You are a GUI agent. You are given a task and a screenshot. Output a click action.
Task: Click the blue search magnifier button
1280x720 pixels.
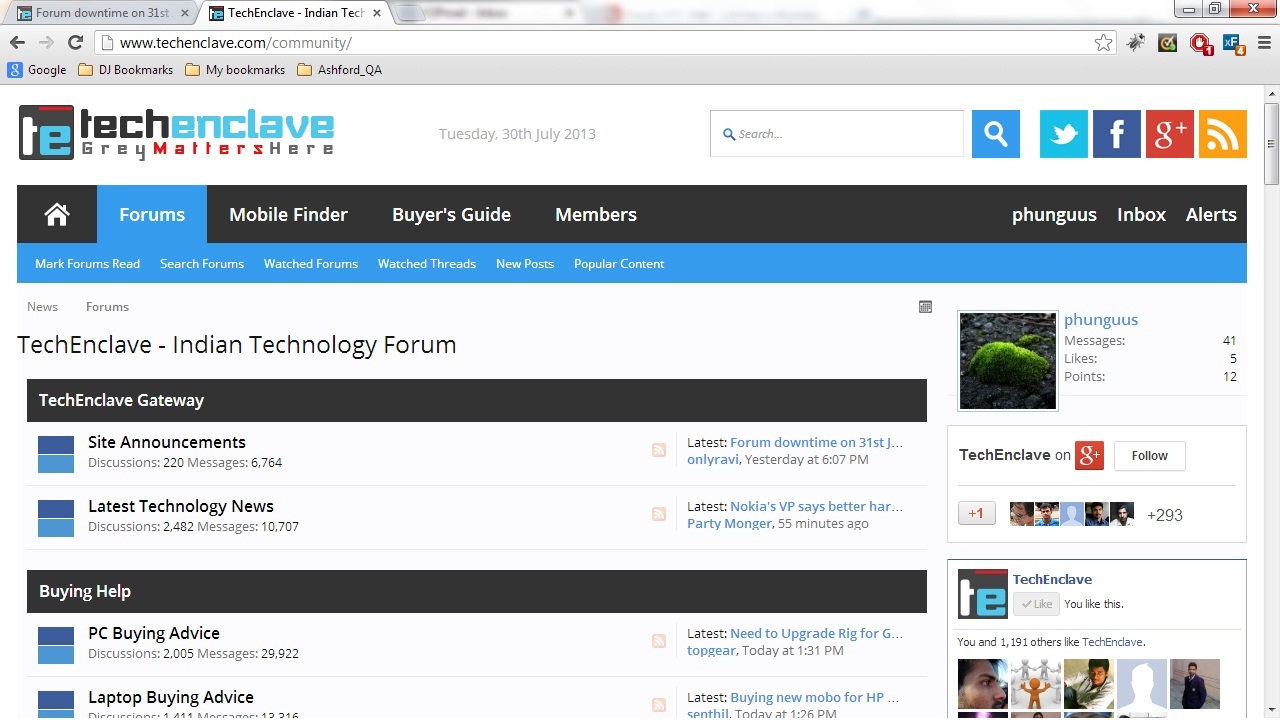996,134
